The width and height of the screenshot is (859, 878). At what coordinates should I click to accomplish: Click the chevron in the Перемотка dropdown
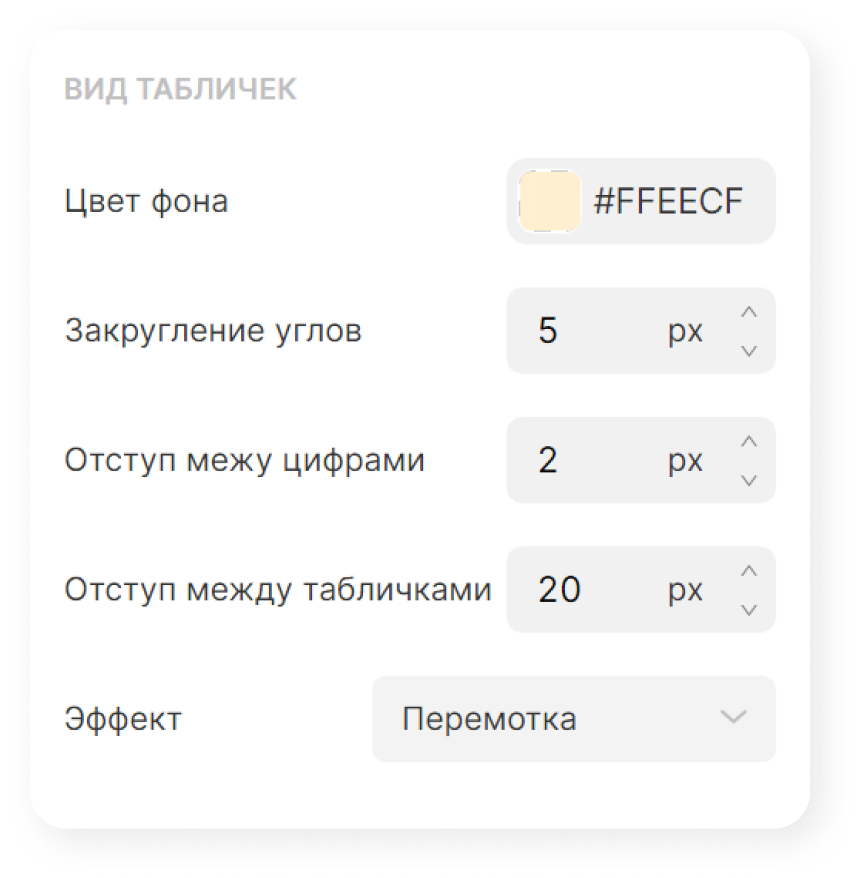tap(734, 718)
